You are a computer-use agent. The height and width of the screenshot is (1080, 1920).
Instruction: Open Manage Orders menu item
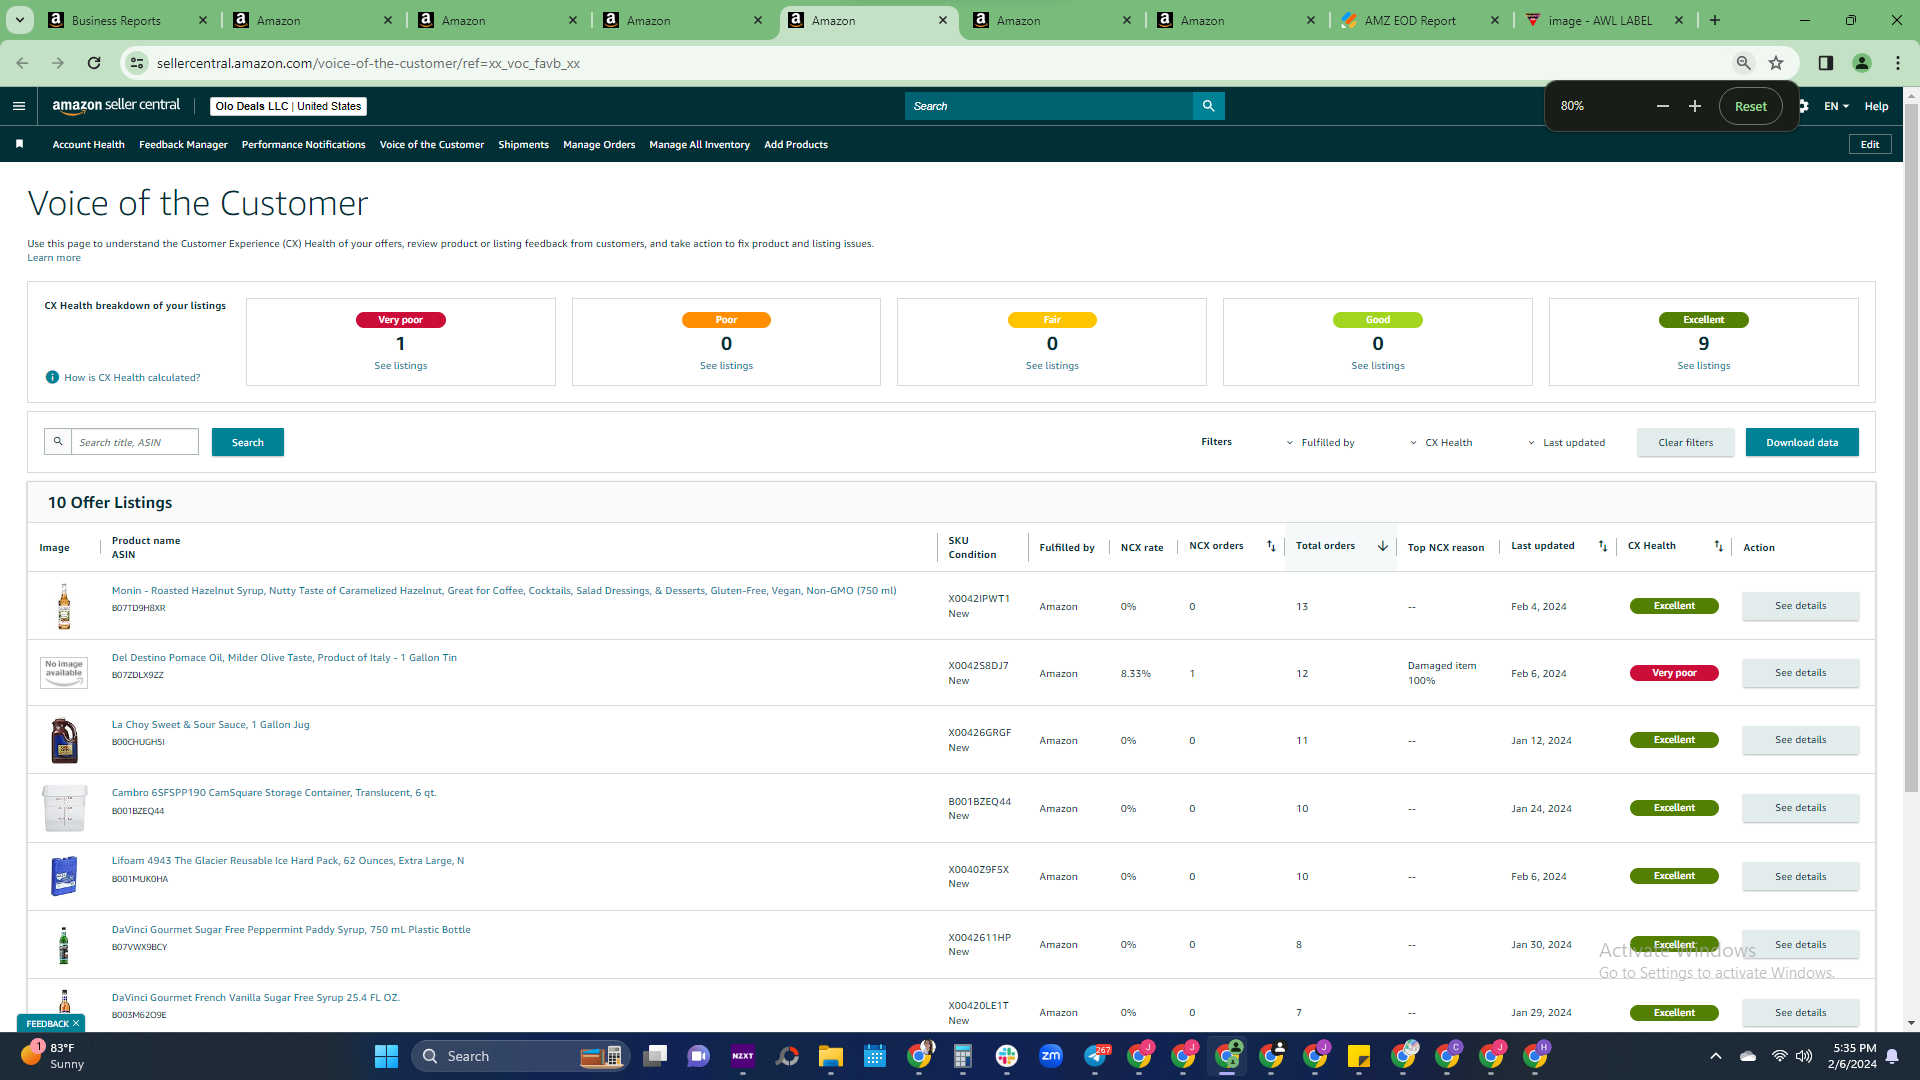pyautogui.click(x=599, y=145)
